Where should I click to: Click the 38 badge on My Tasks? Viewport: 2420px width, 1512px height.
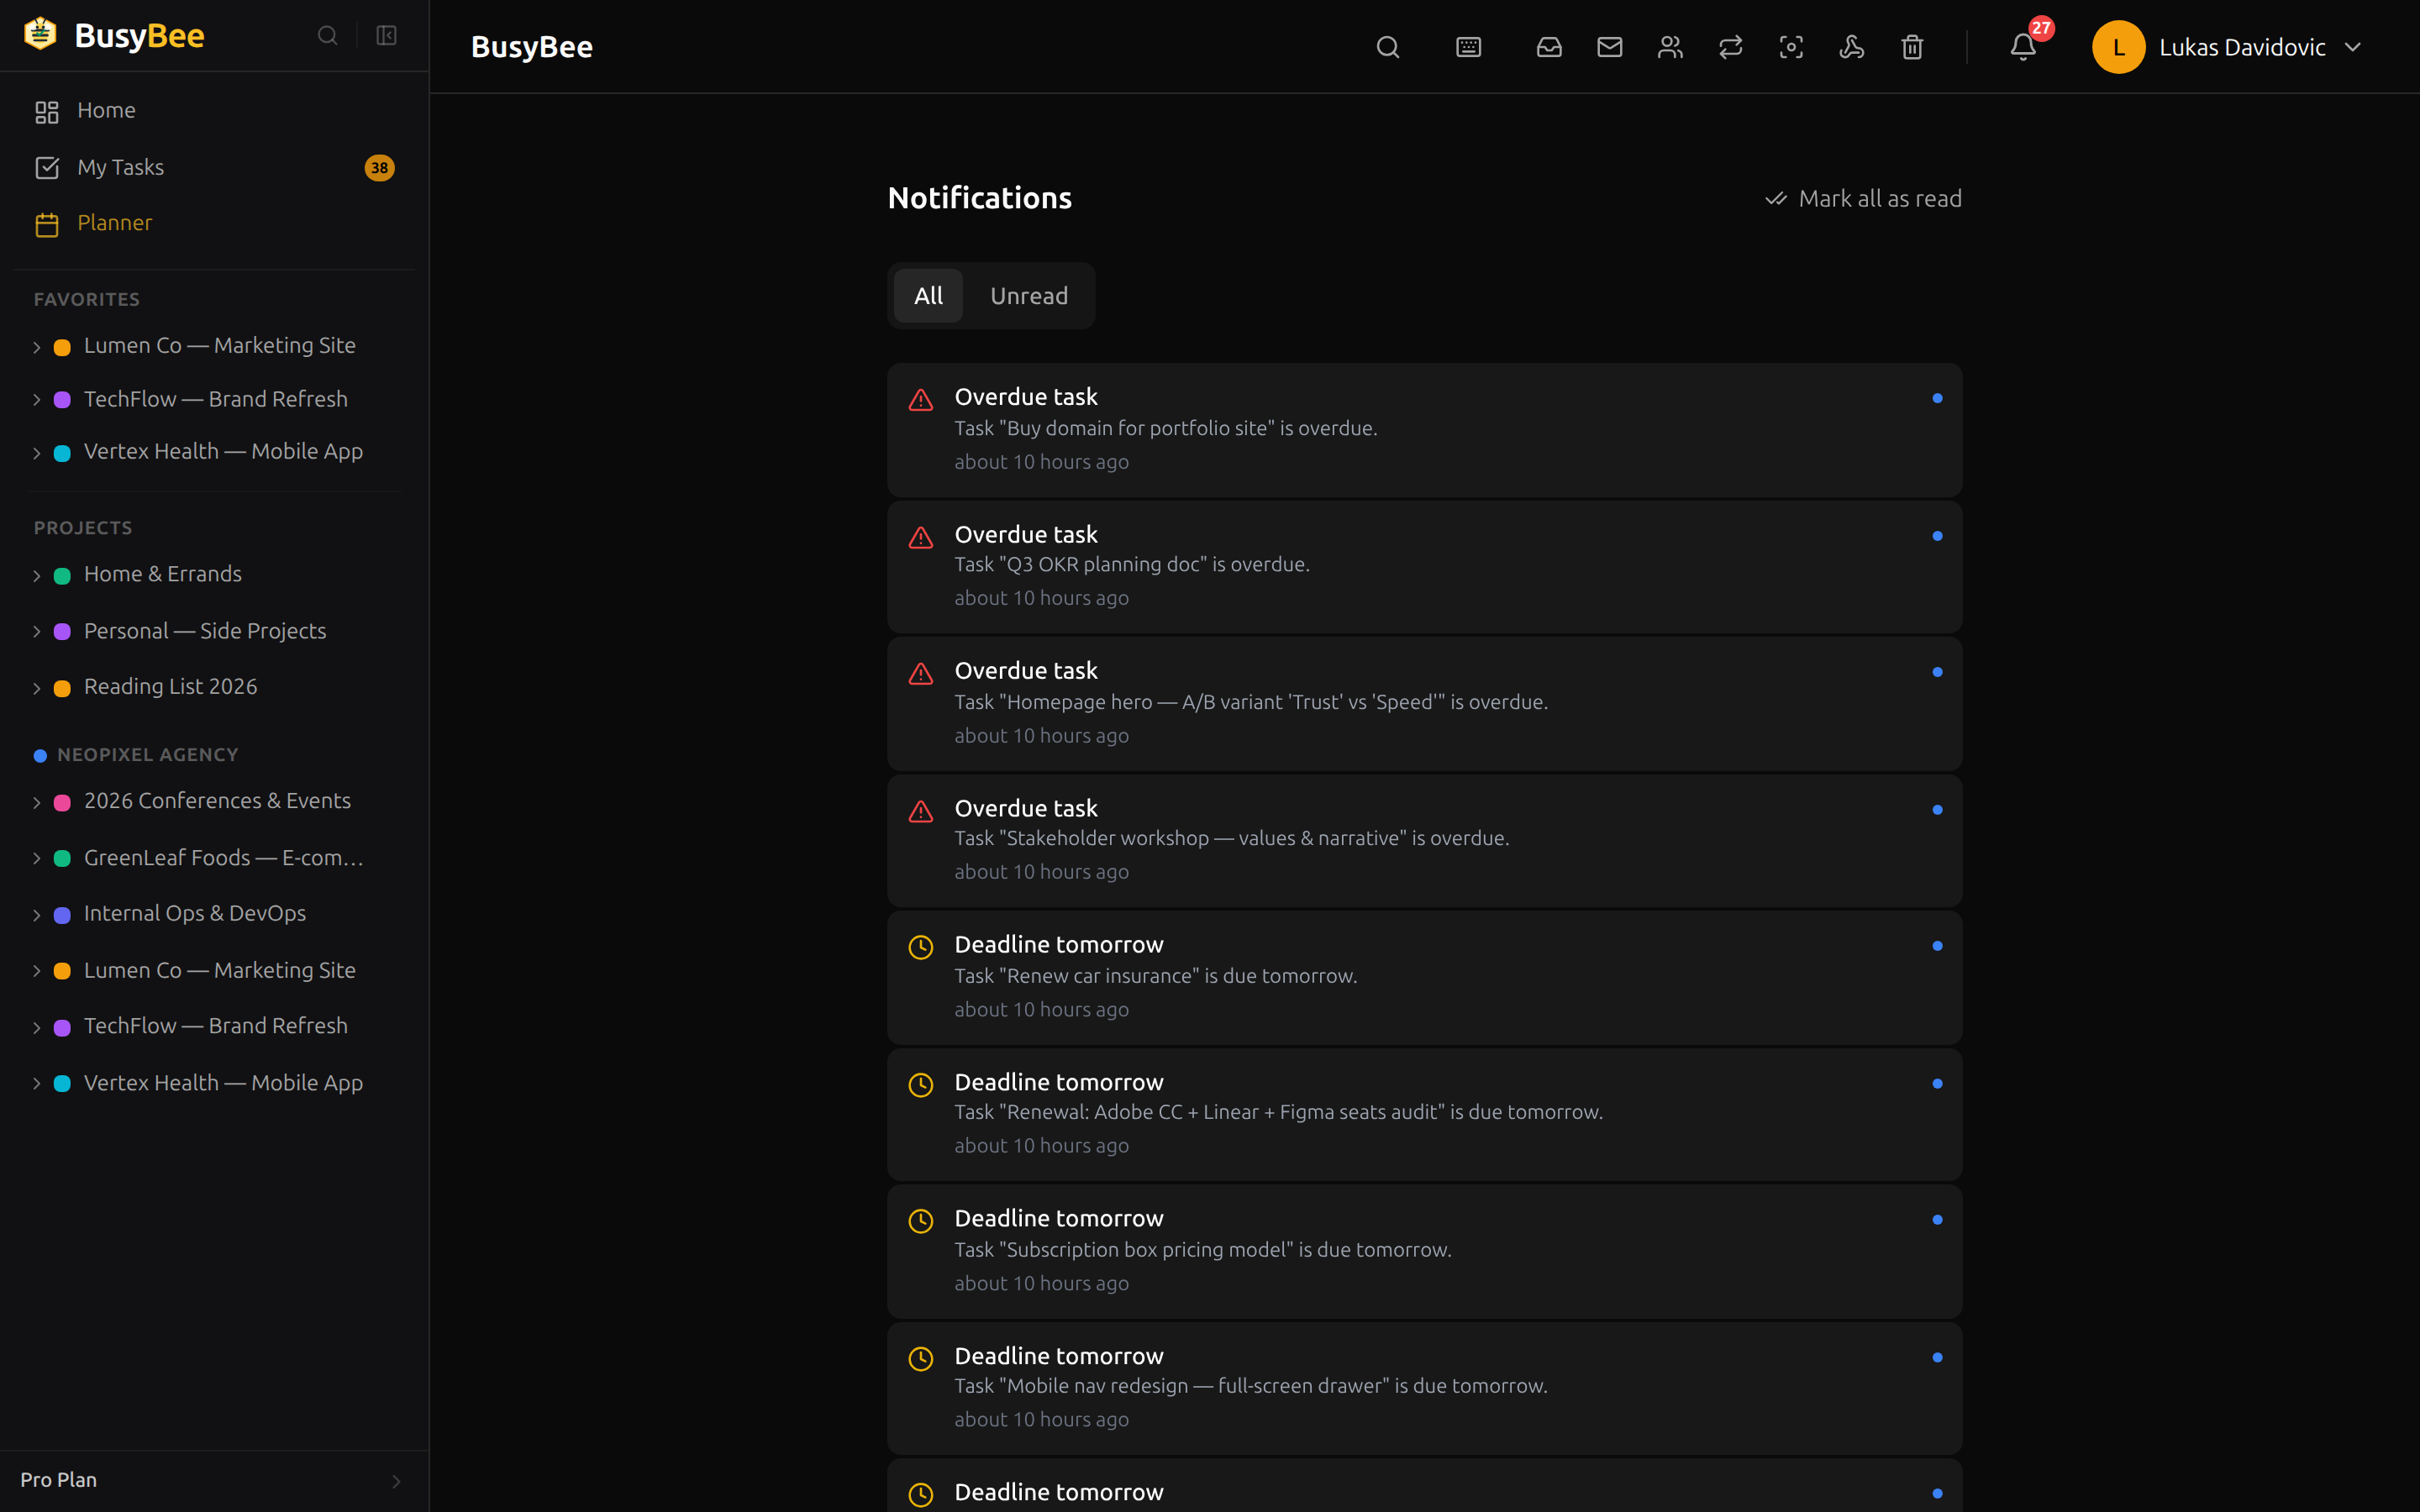379,168
